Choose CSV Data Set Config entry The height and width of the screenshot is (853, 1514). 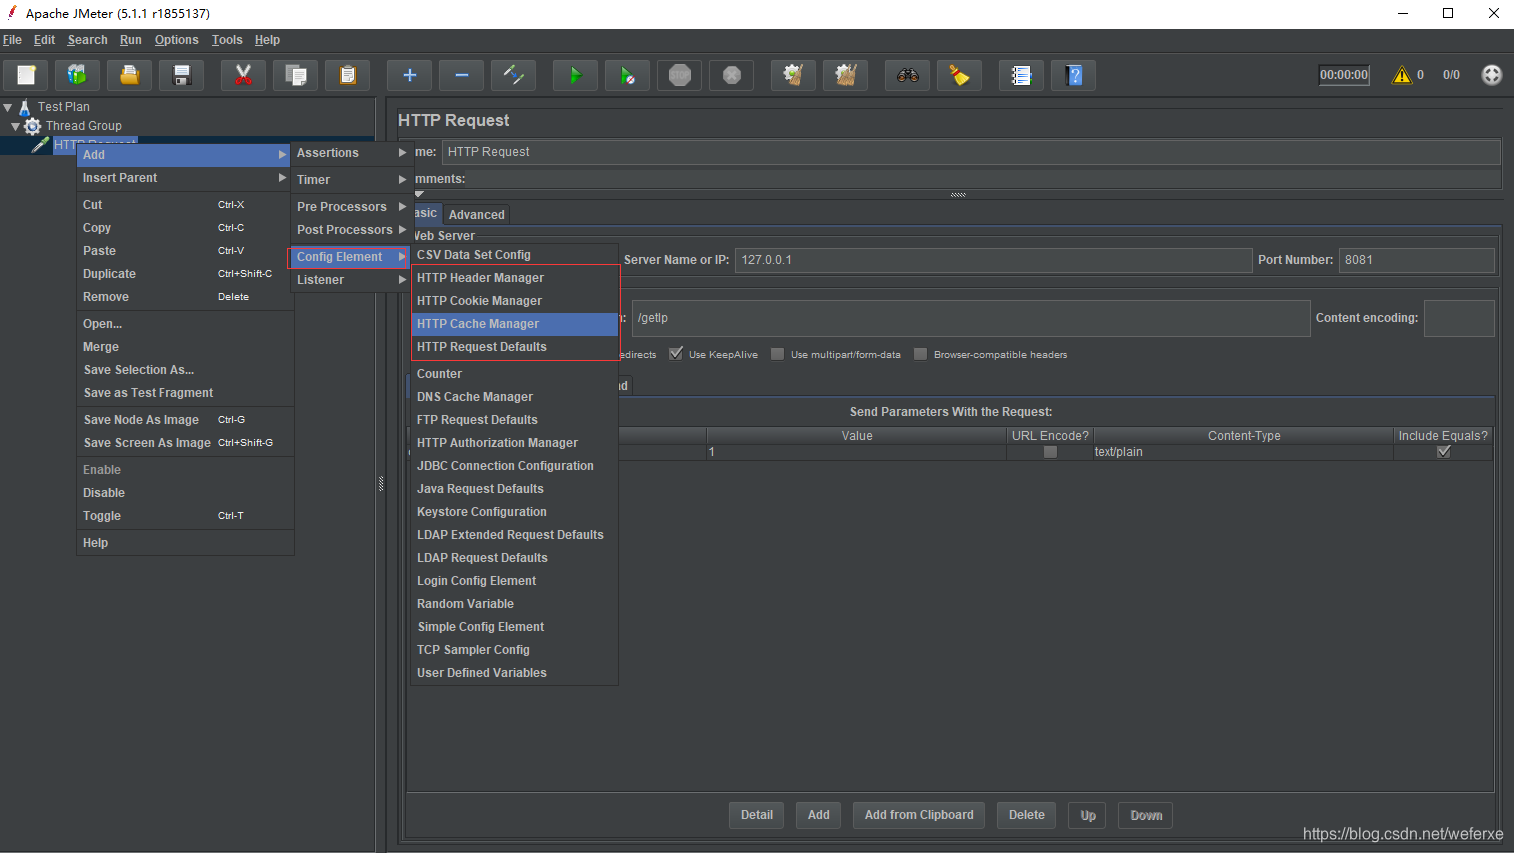515,255
